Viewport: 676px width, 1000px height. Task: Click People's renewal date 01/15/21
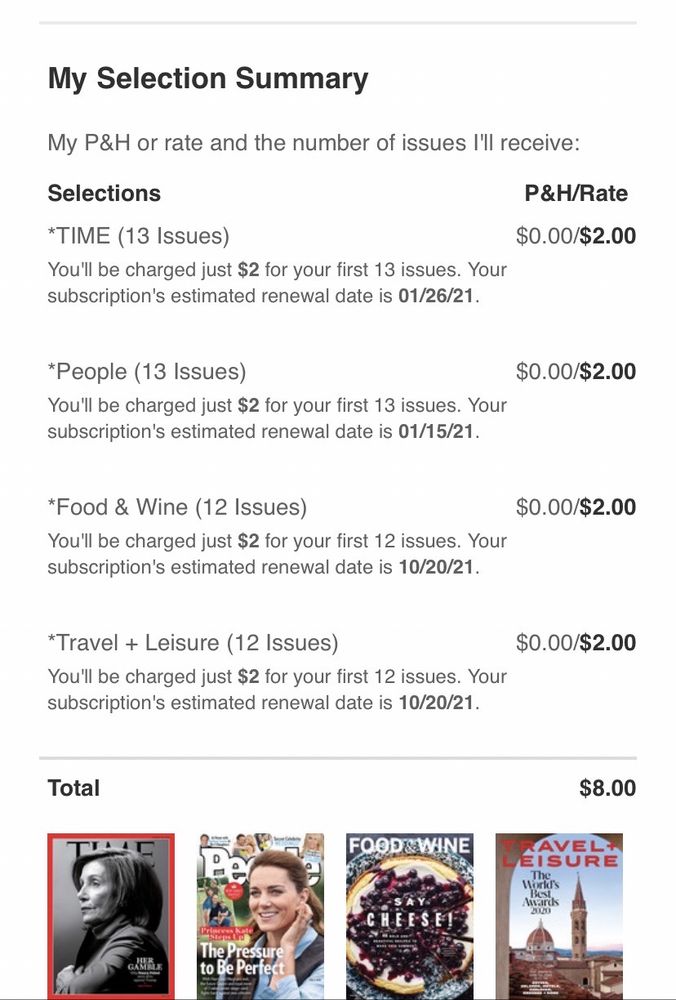click(436, 432)
